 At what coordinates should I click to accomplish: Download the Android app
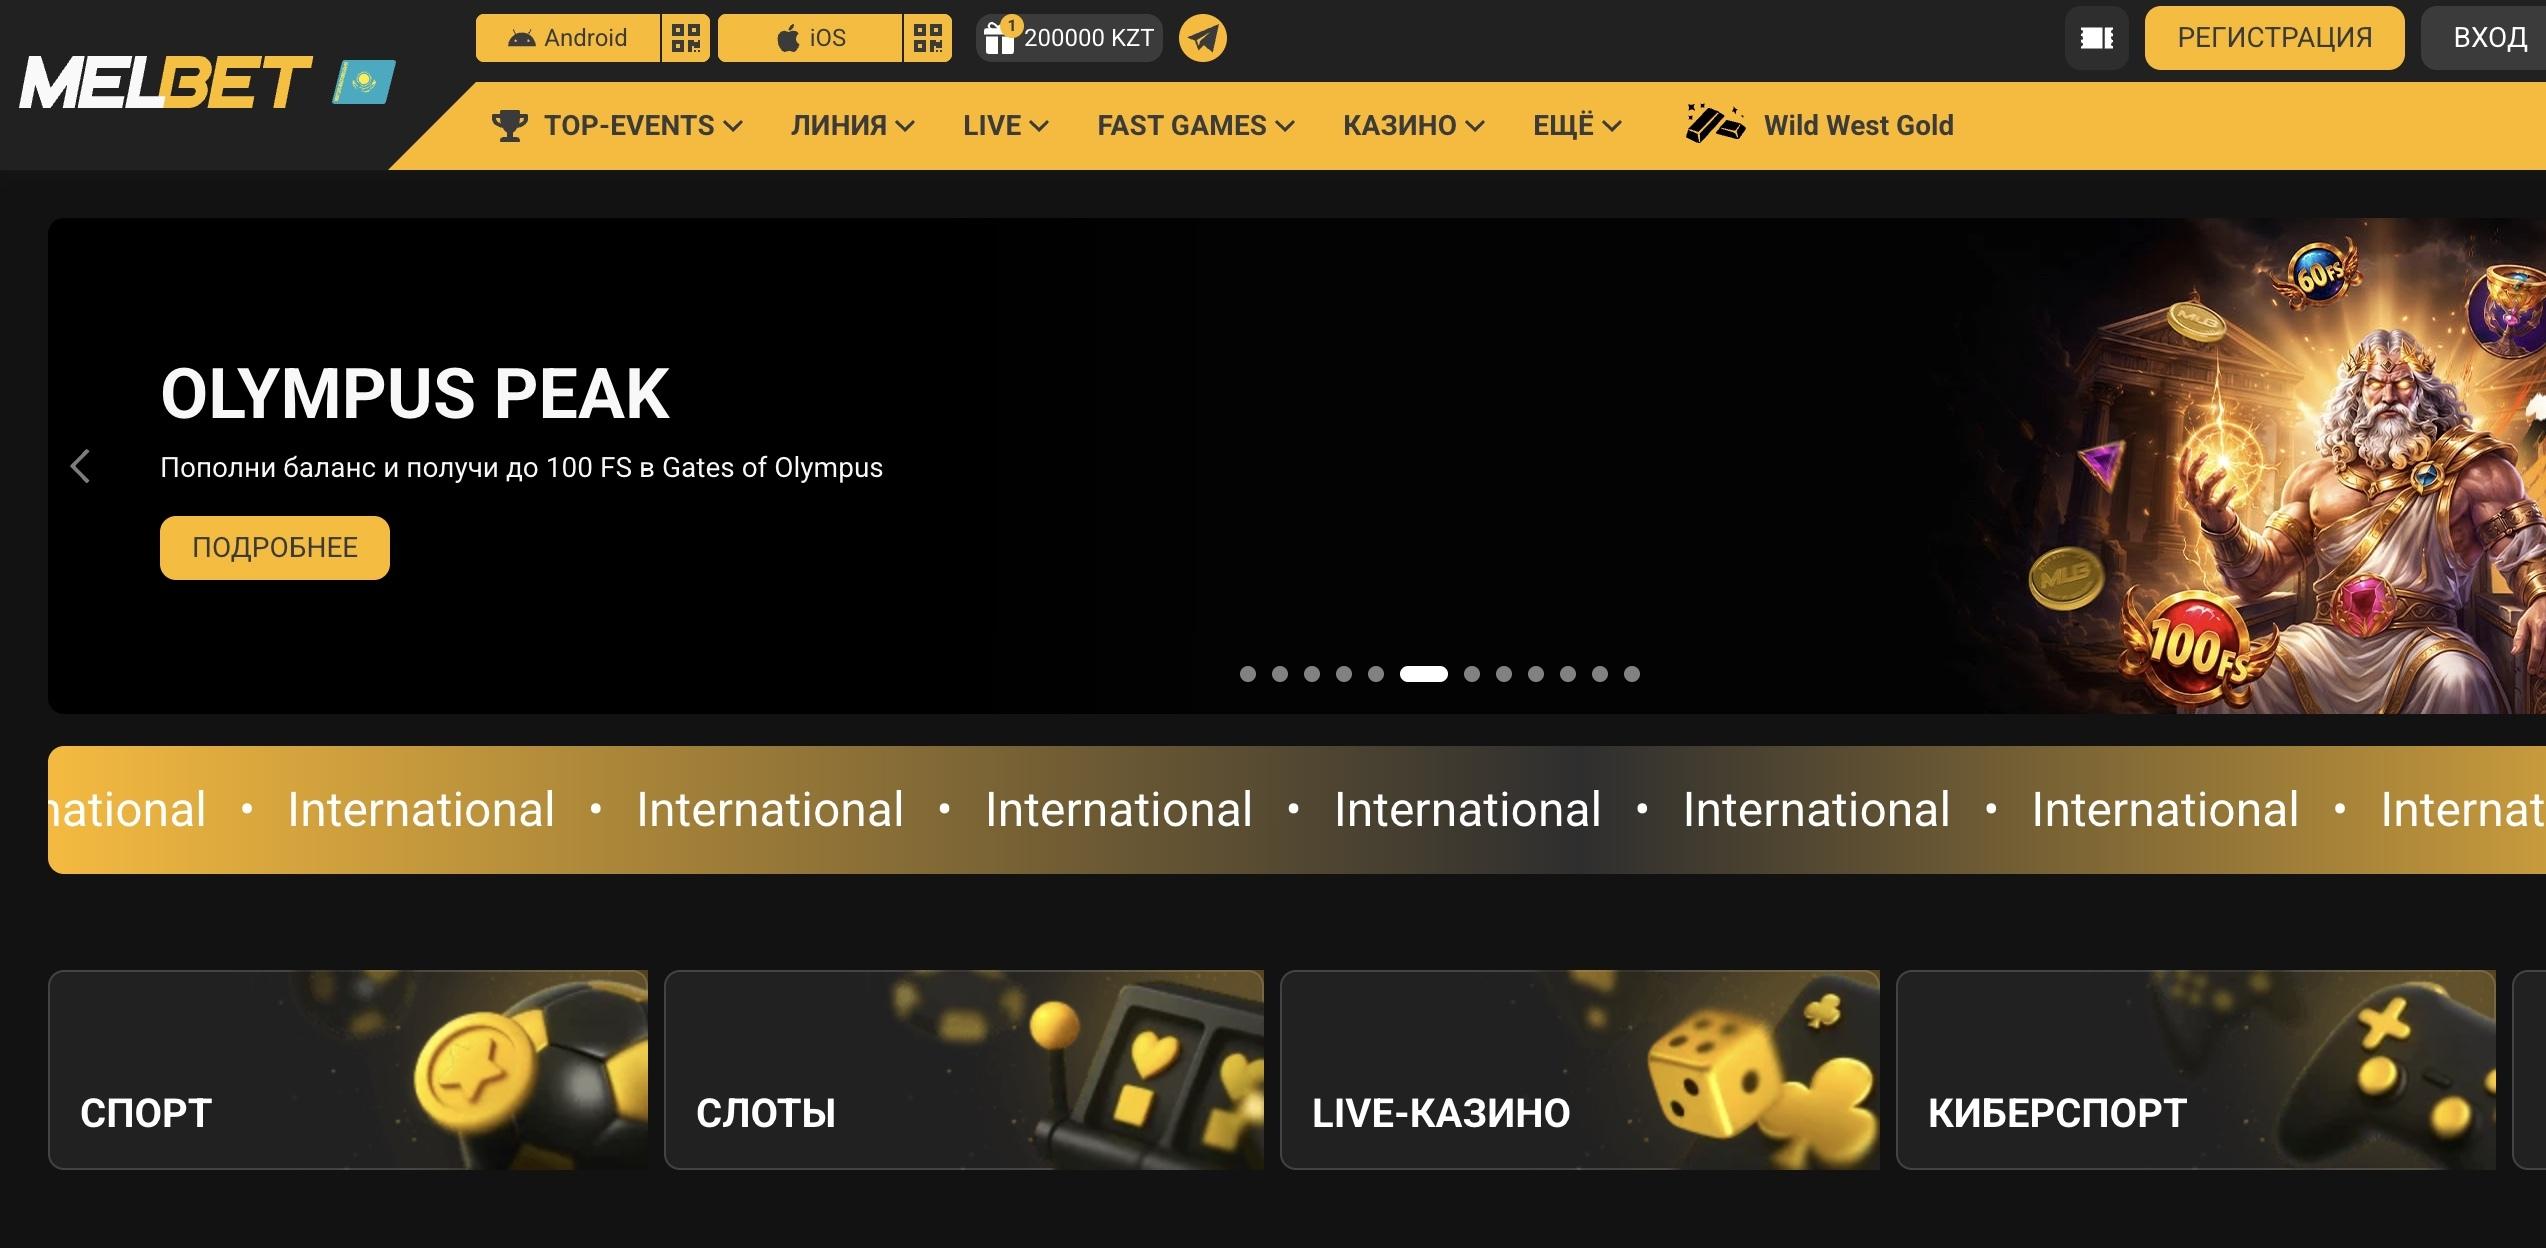tap(568, 38)
